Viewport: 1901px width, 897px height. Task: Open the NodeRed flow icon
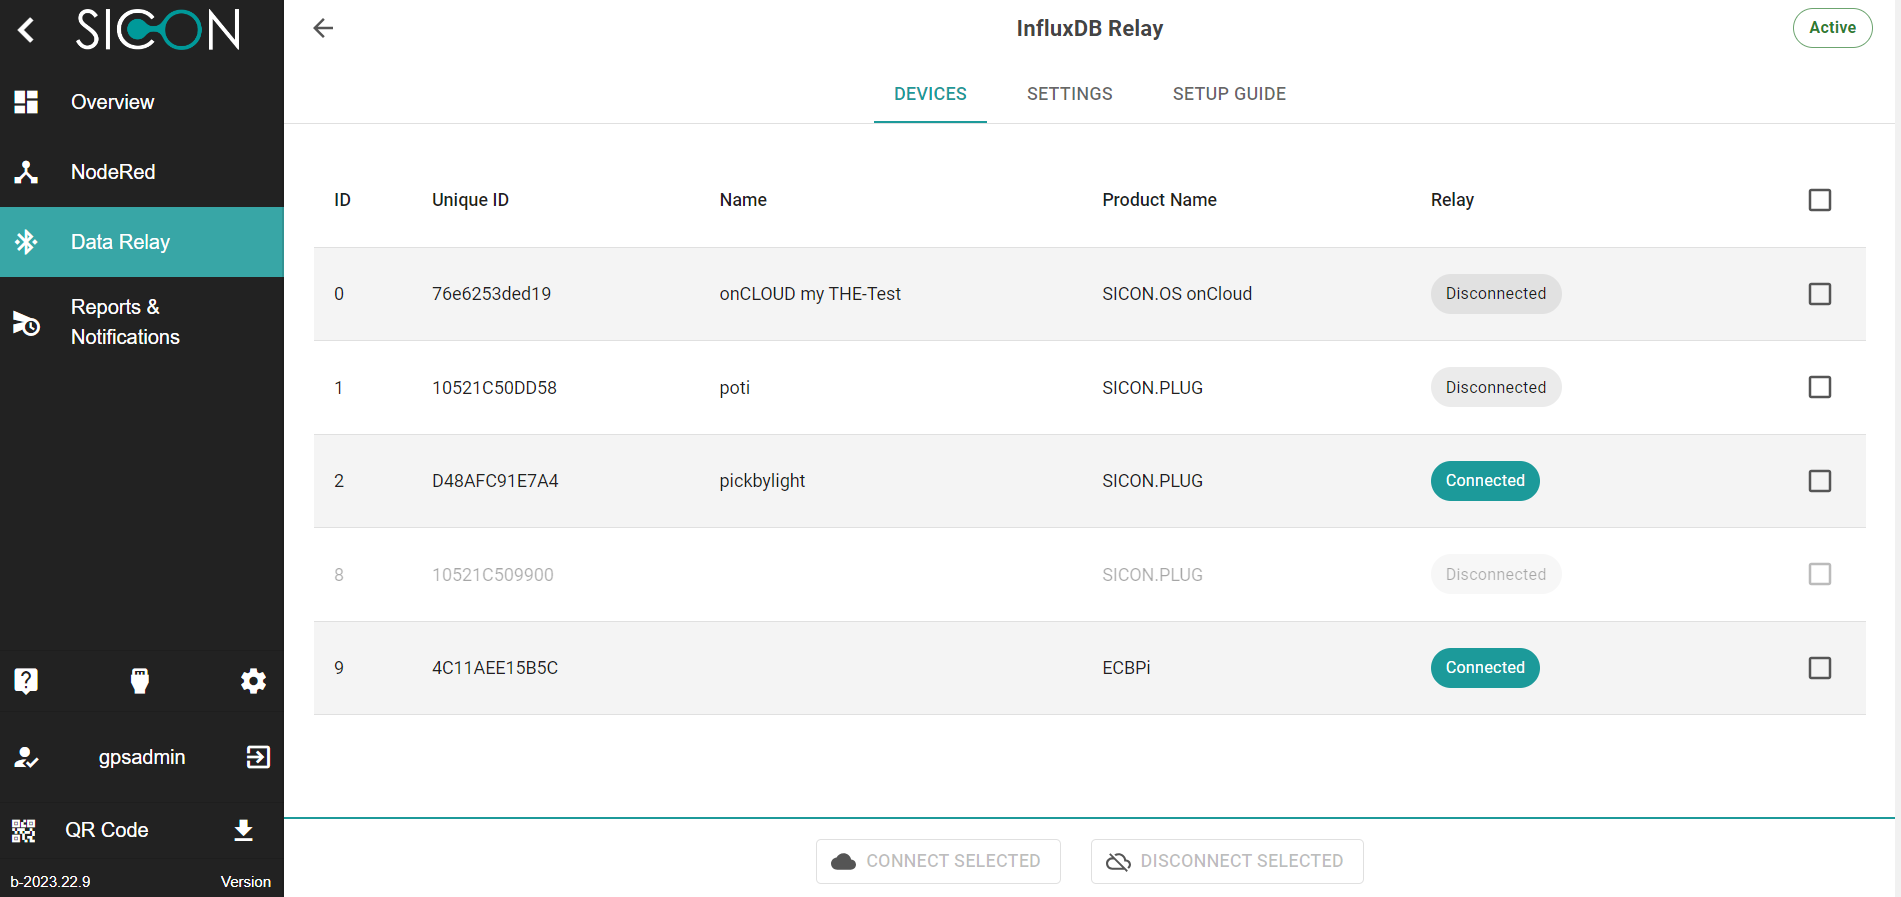(26, 172)
